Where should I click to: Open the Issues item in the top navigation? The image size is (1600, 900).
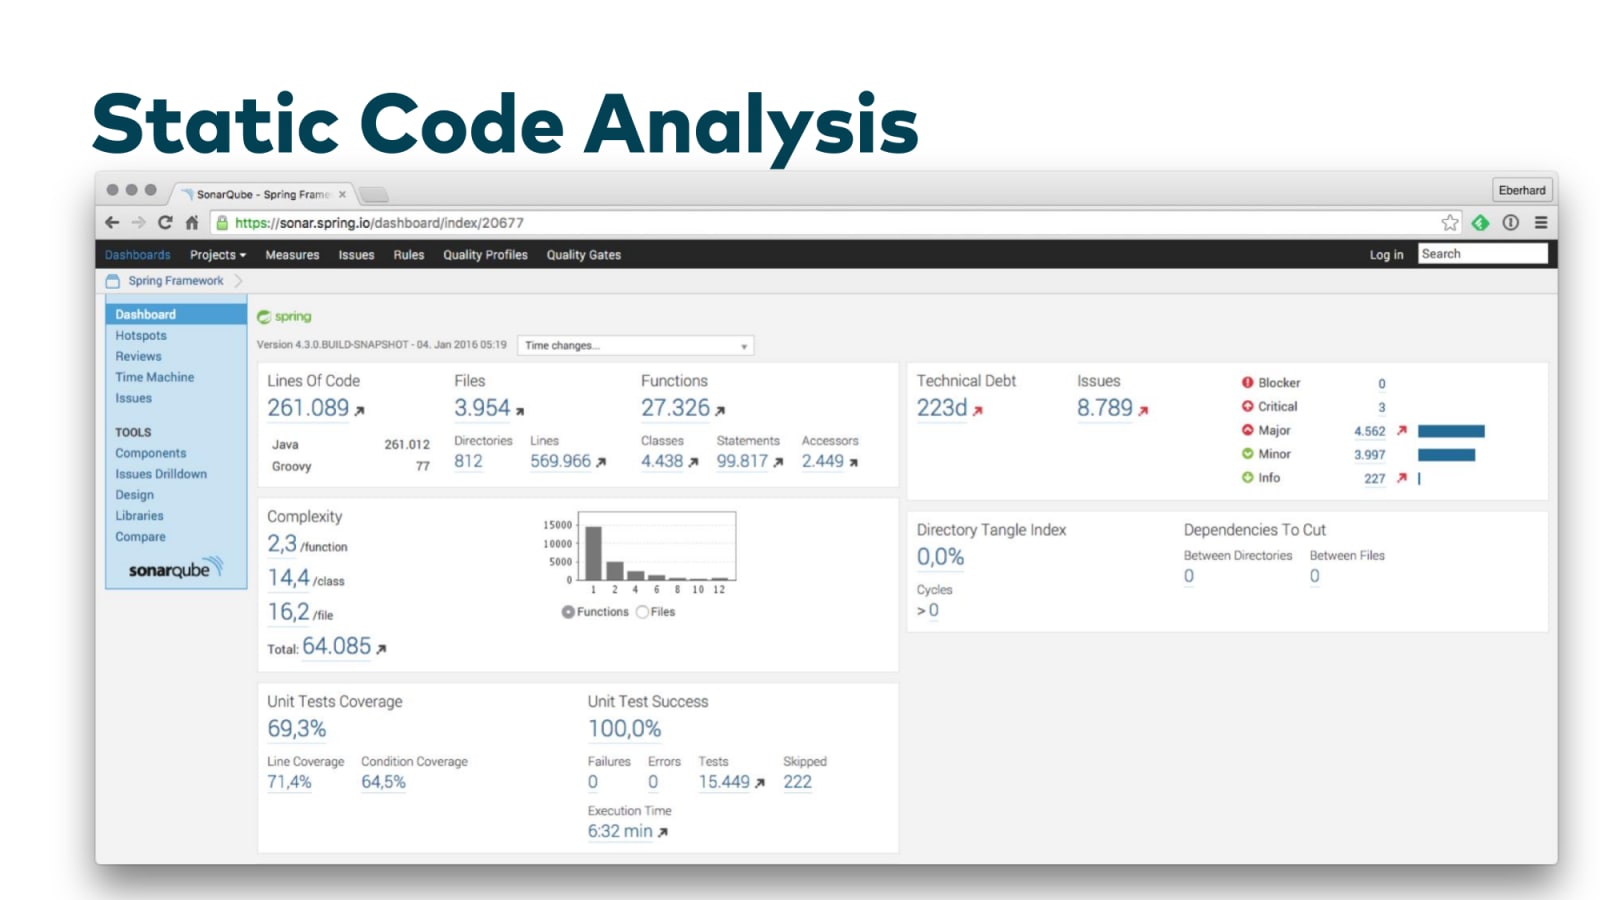click(356, 255)
